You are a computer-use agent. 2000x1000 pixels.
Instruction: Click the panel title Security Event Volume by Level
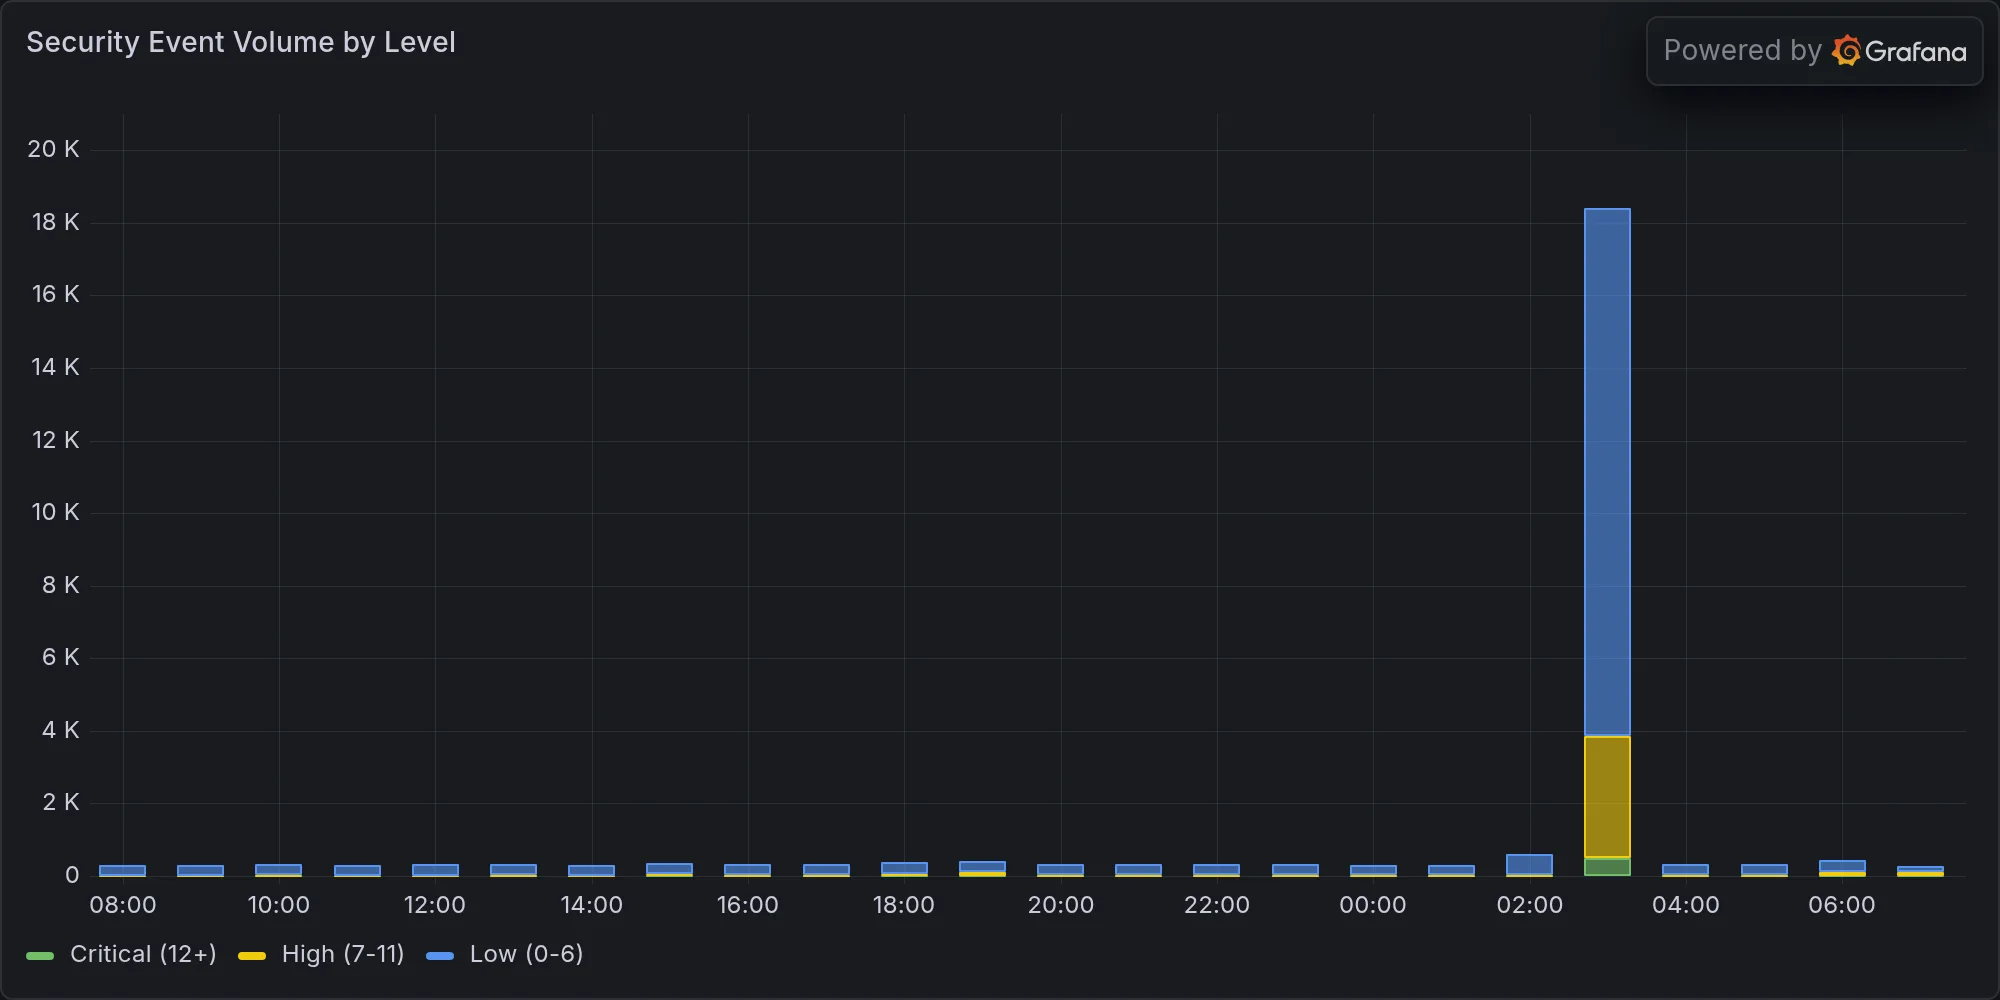pos(241,42)
